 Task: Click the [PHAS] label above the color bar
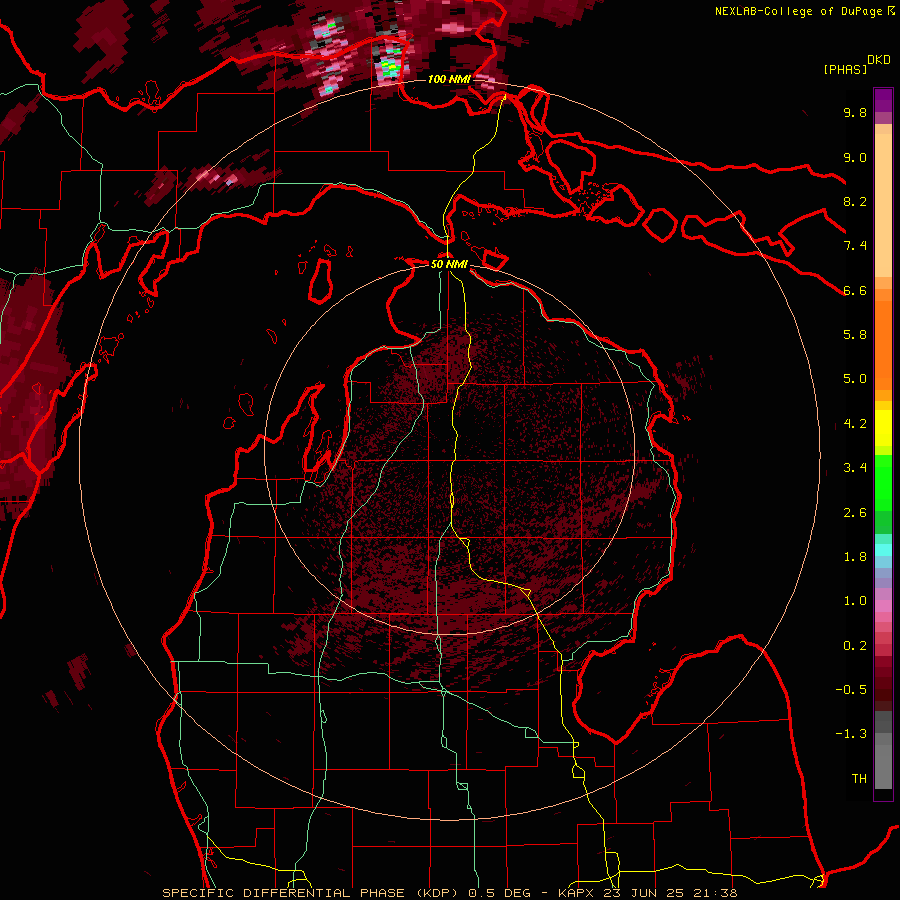coord(845,69)
